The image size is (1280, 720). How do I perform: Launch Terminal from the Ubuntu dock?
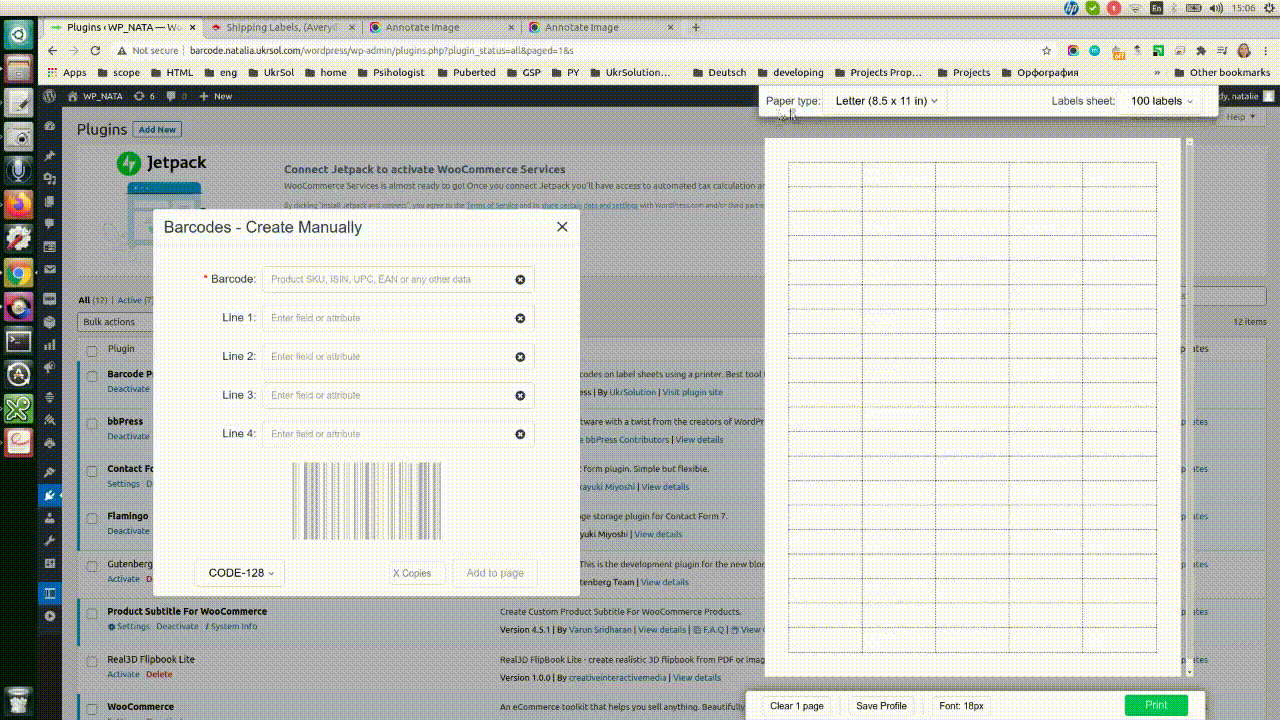click(x=18, y=340)
